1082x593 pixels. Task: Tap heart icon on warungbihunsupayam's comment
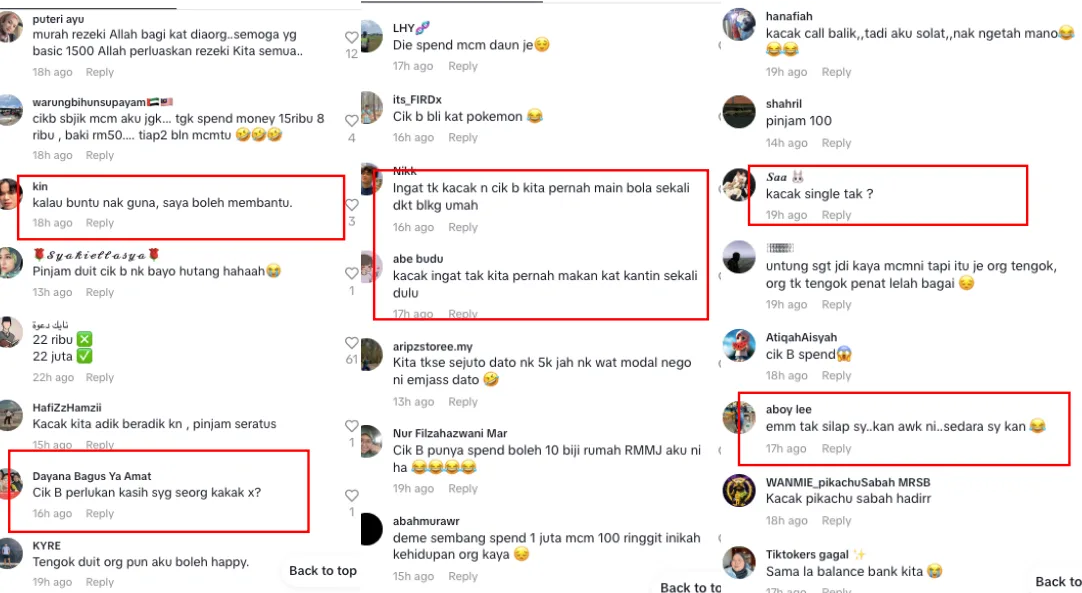pyautogui.click(x=351, y=121)
